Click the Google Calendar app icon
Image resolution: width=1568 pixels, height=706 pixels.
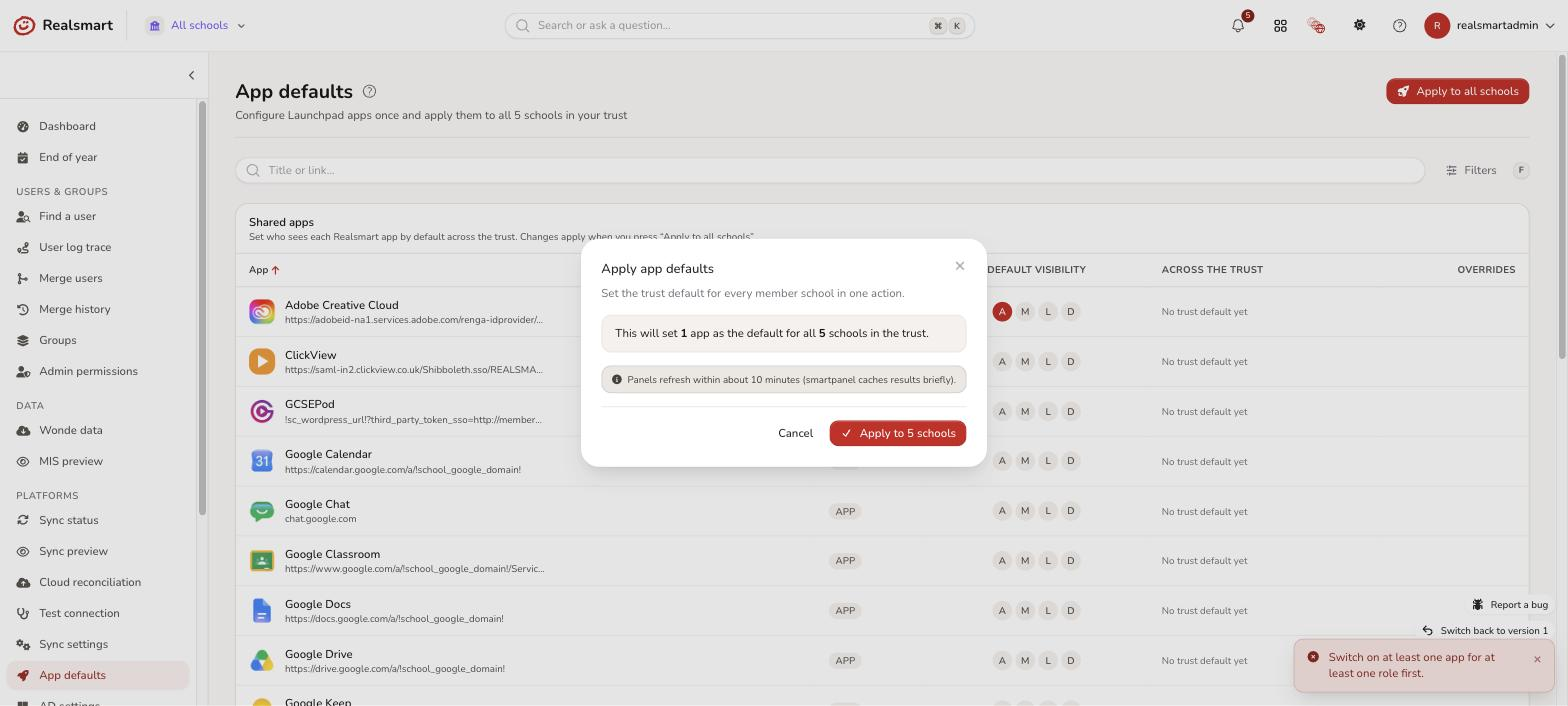pos(262,461)
